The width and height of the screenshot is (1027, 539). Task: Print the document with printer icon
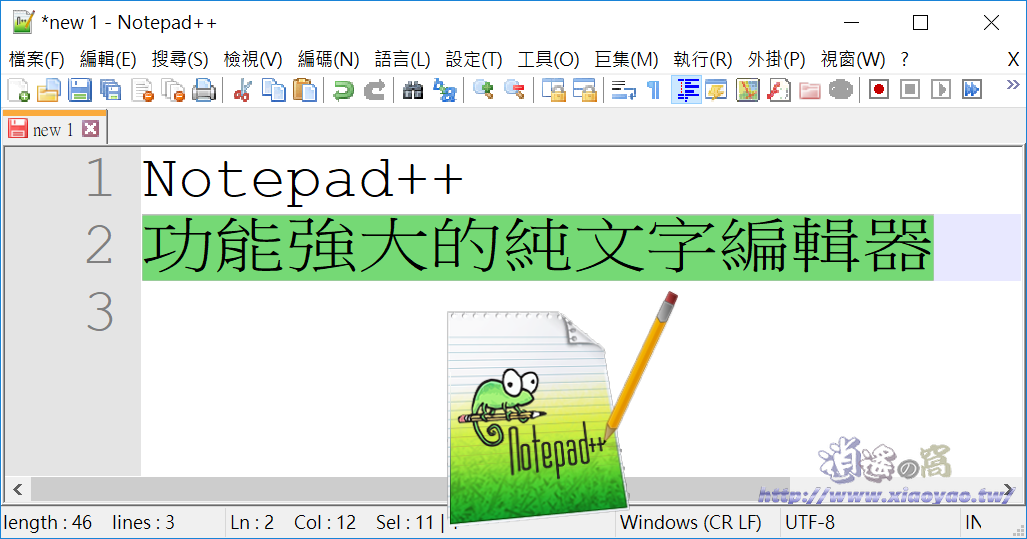click(x=204, y=90)
